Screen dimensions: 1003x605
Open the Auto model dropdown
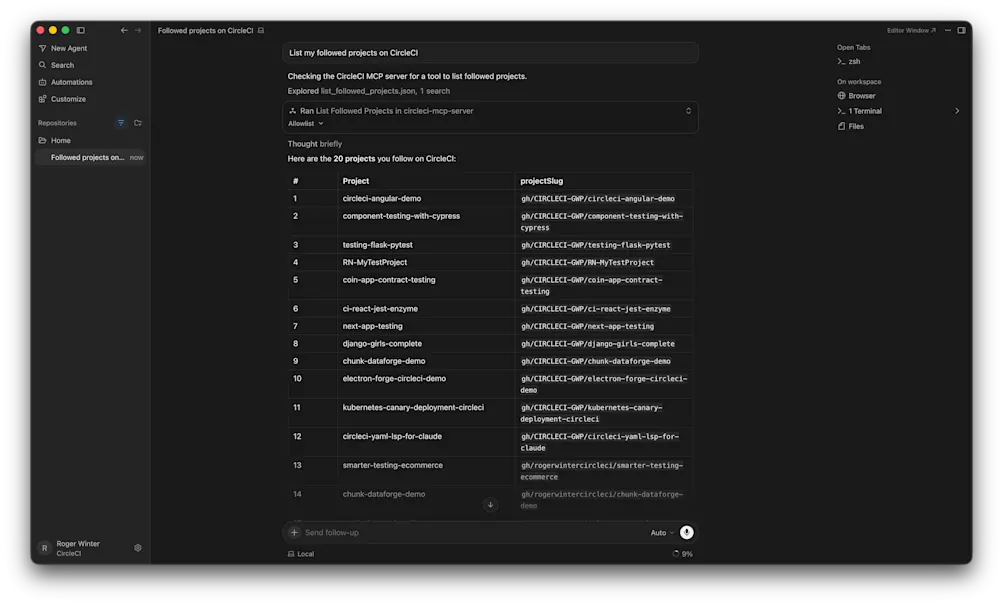click(661, 533)
